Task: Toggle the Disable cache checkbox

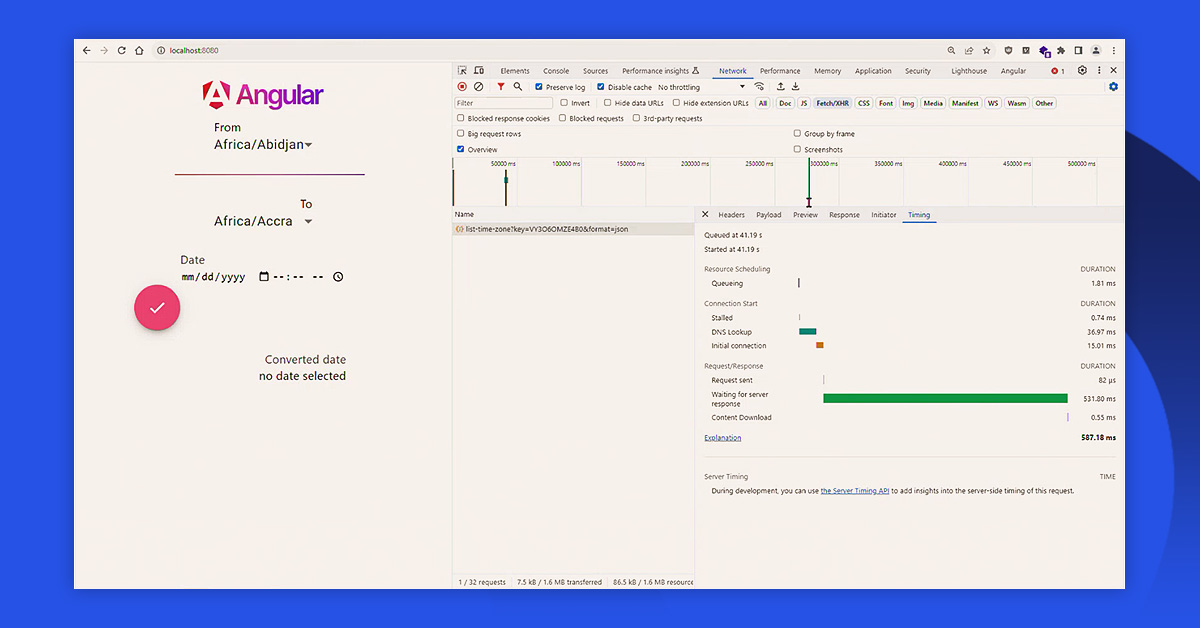Action: coord(601,87)
